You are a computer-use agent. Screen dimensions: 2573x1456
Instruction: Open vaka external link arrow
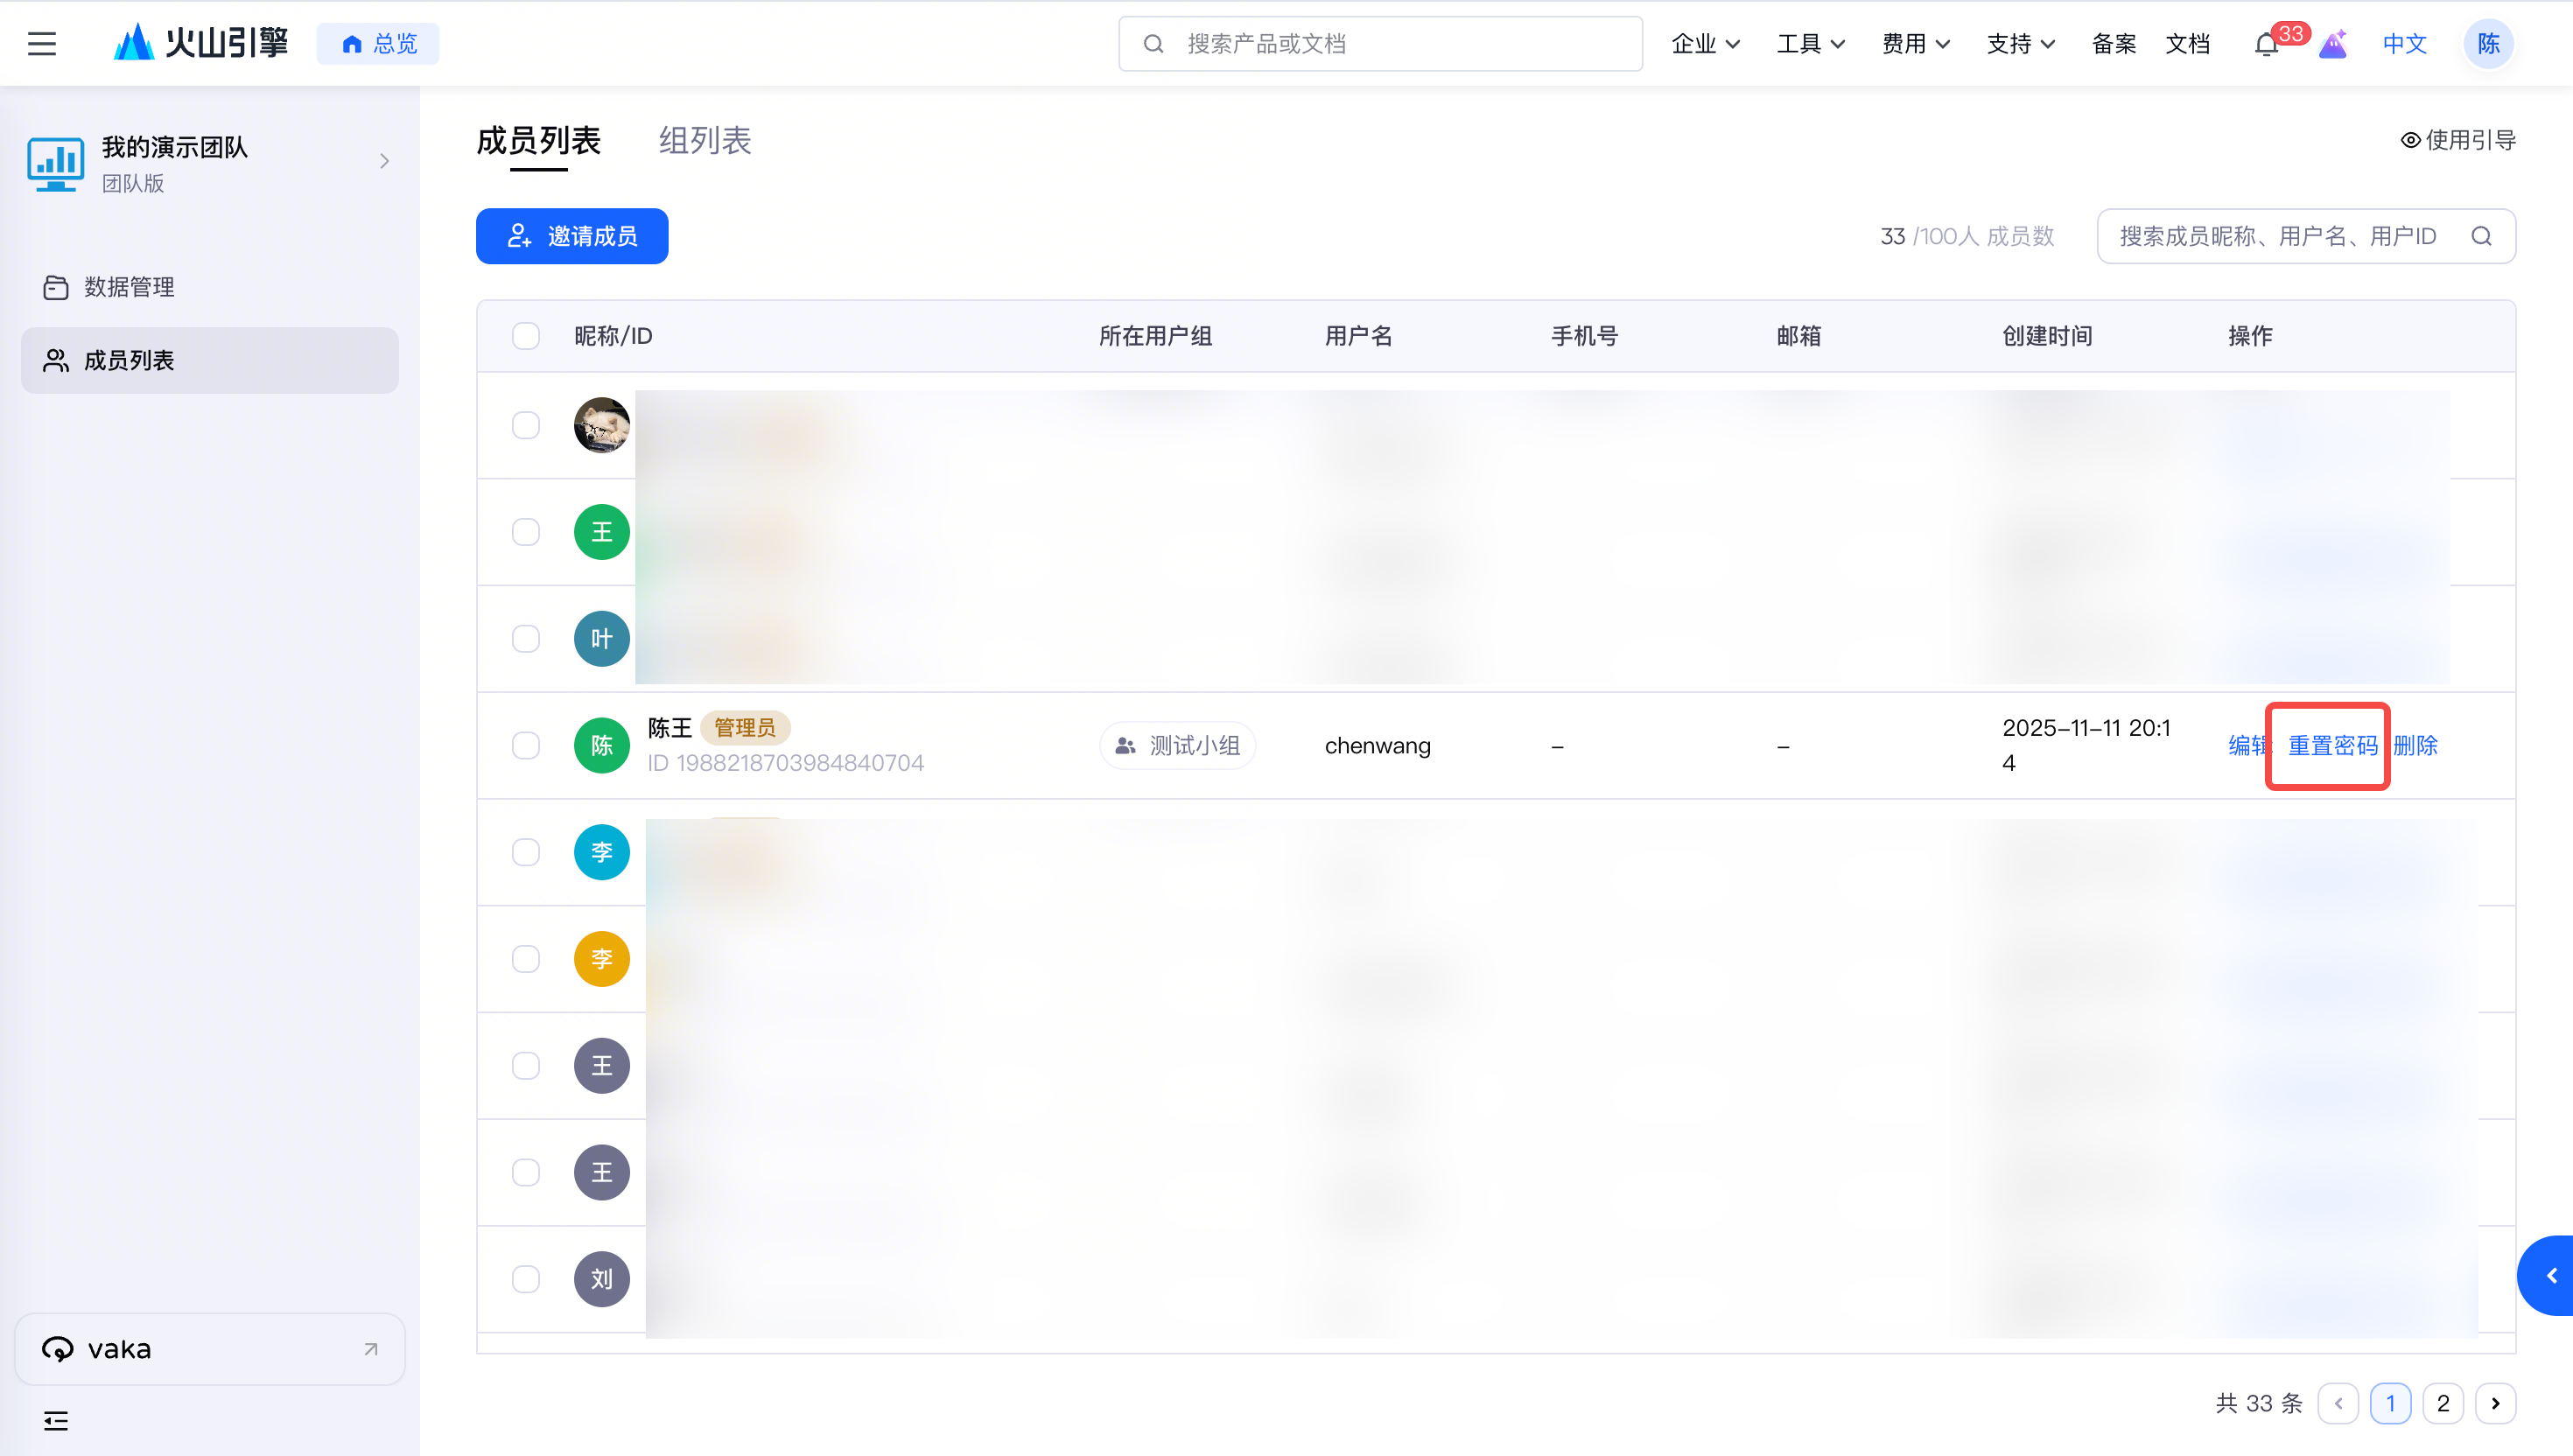(x=370, y=1349)
